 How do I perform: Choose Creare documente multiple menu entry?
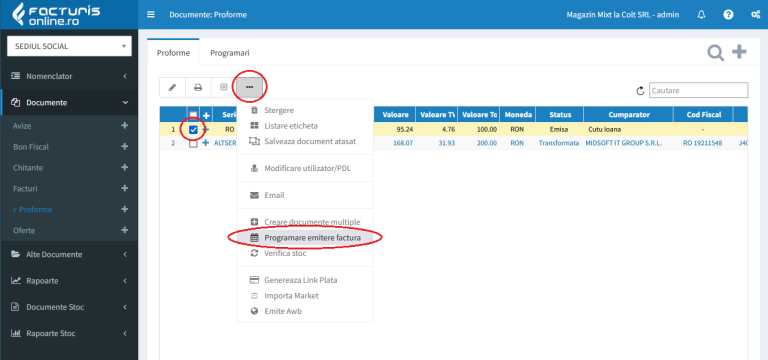point(305,222)
